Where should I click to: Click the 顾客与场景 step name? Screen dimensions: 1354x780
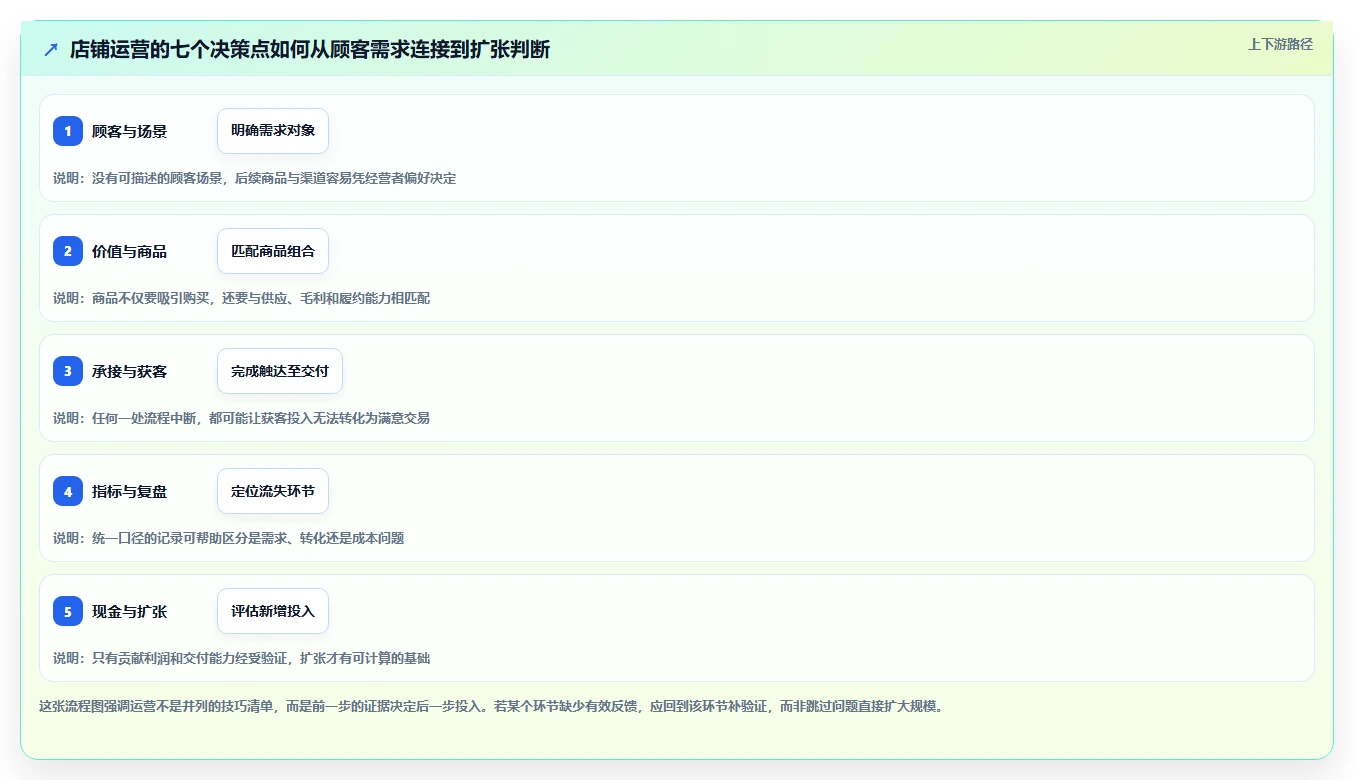click(129, 131)
